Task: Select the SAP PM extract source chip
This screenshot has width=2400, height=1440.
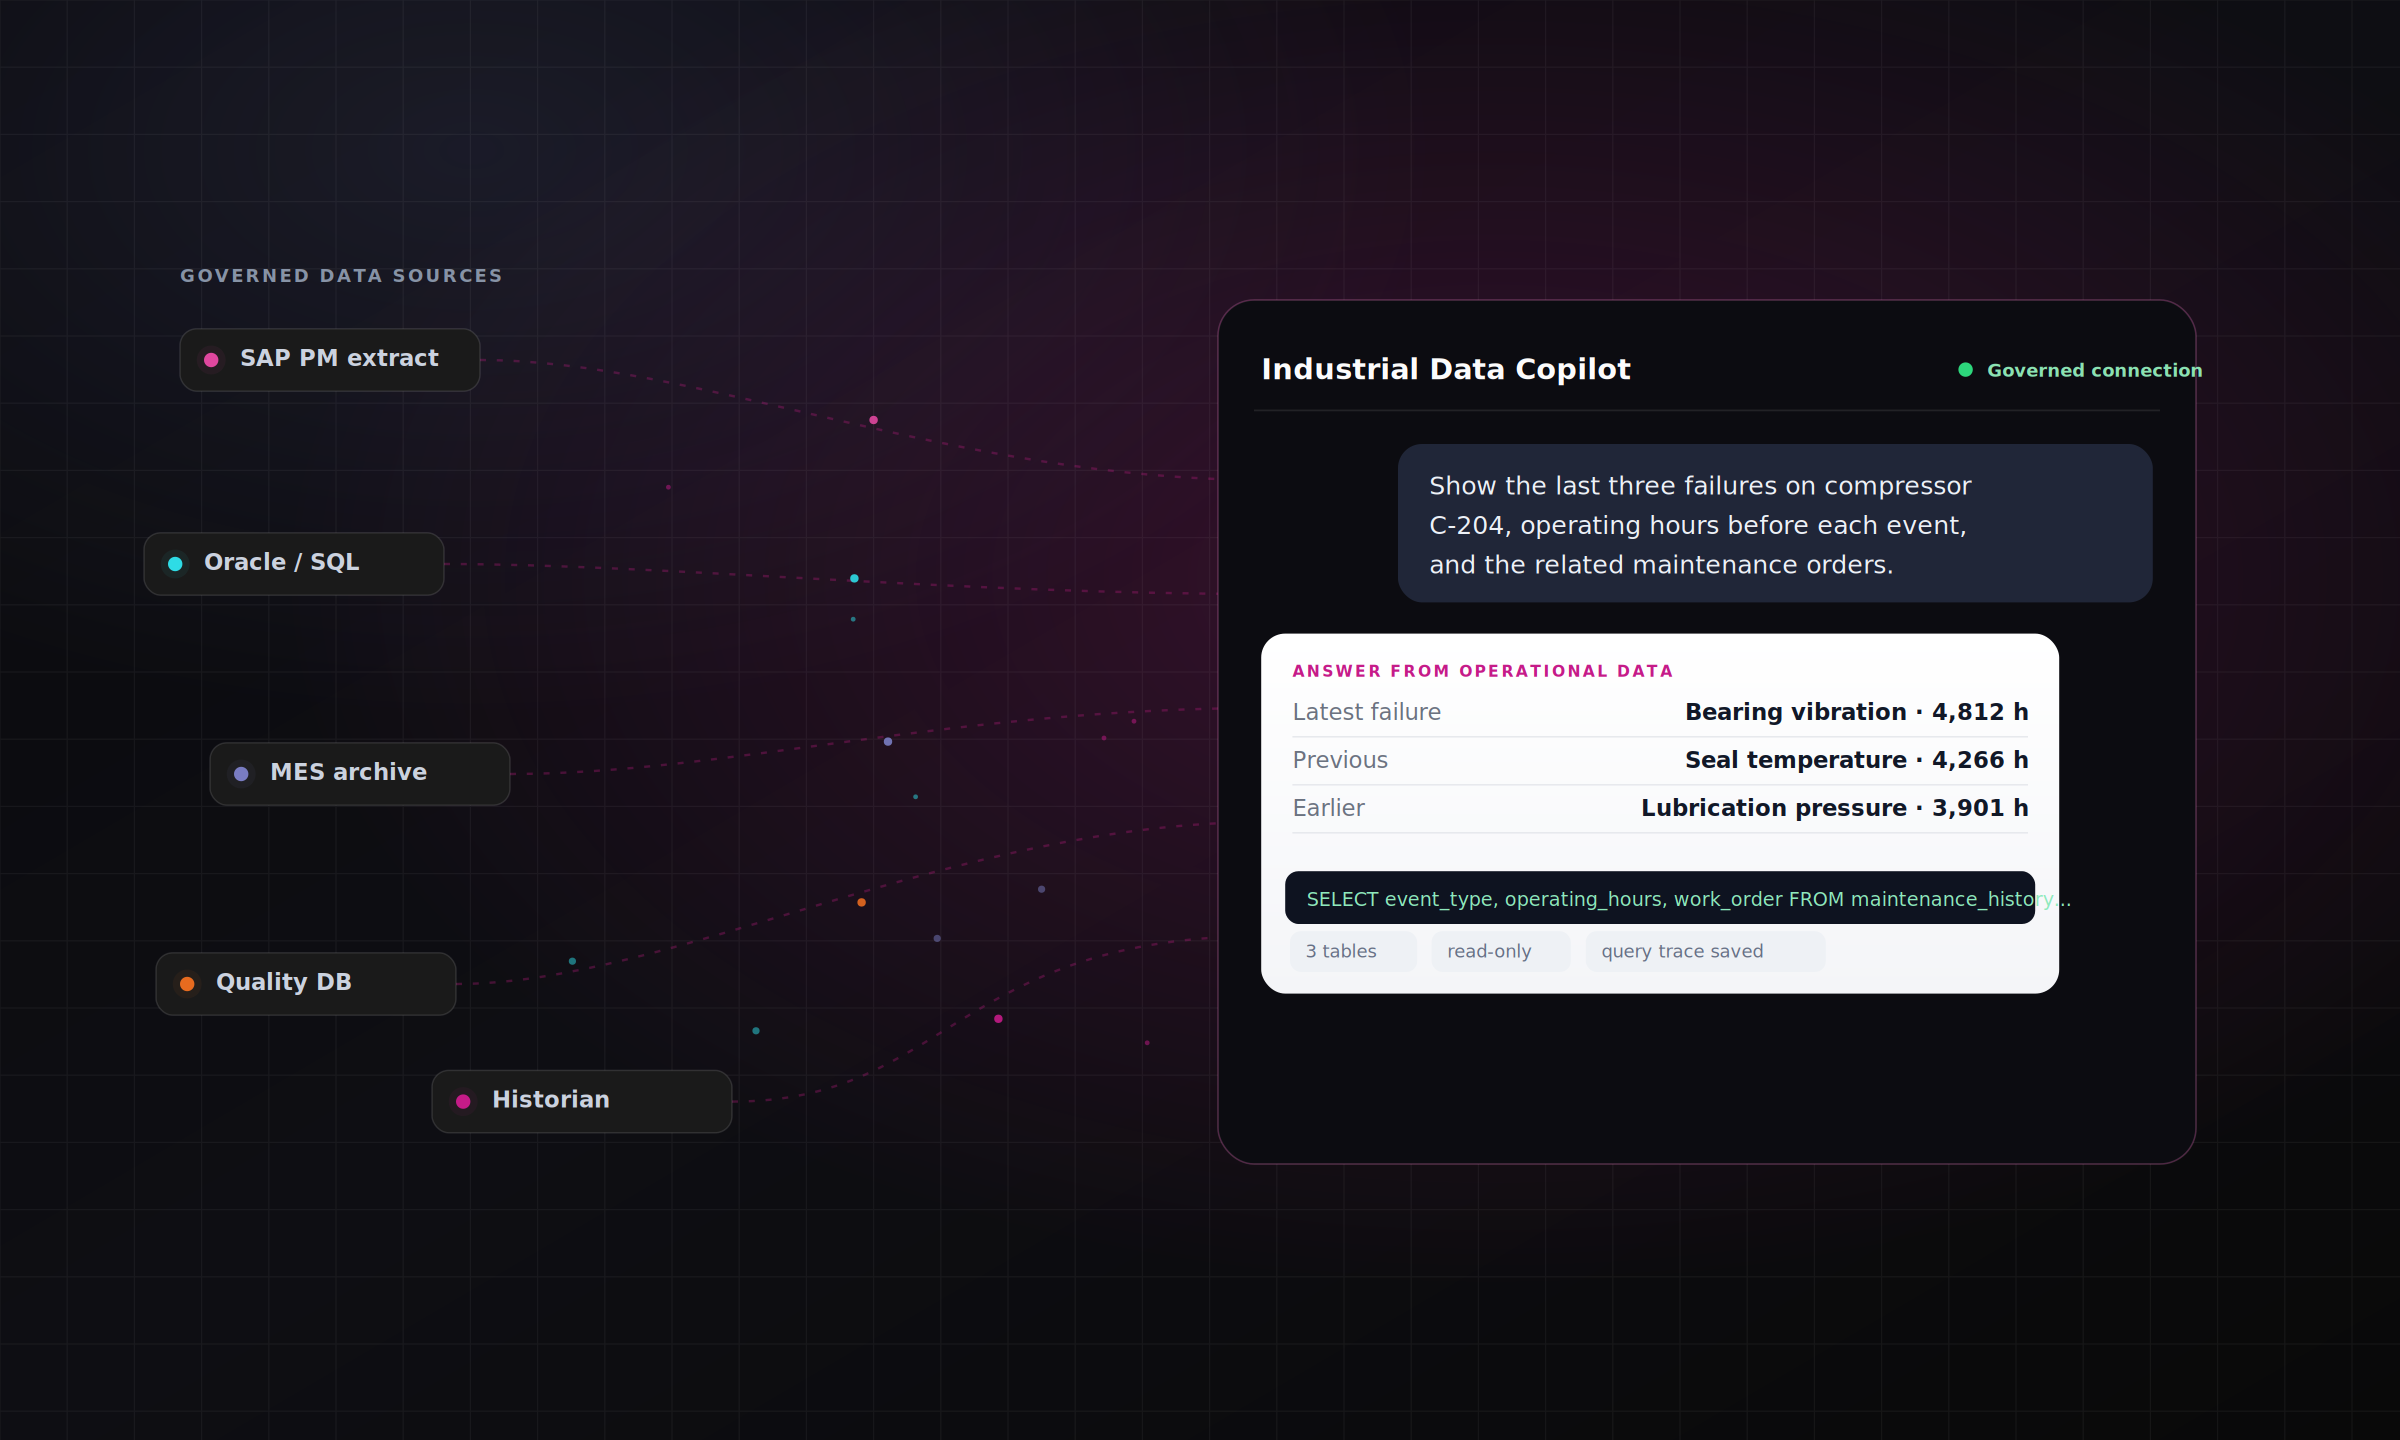Action: (330, 360)
